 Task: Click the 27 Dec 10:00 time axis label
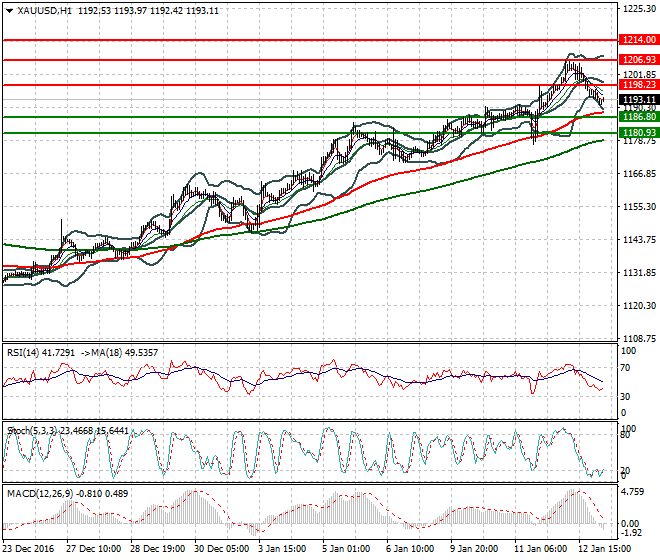point(93,549)
